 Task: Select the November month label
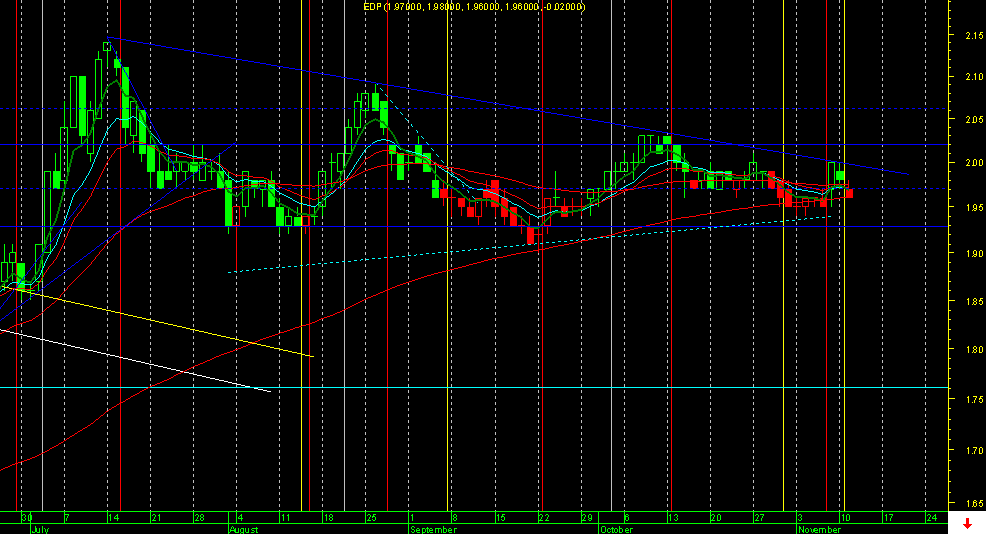click(x=819, y=530)
